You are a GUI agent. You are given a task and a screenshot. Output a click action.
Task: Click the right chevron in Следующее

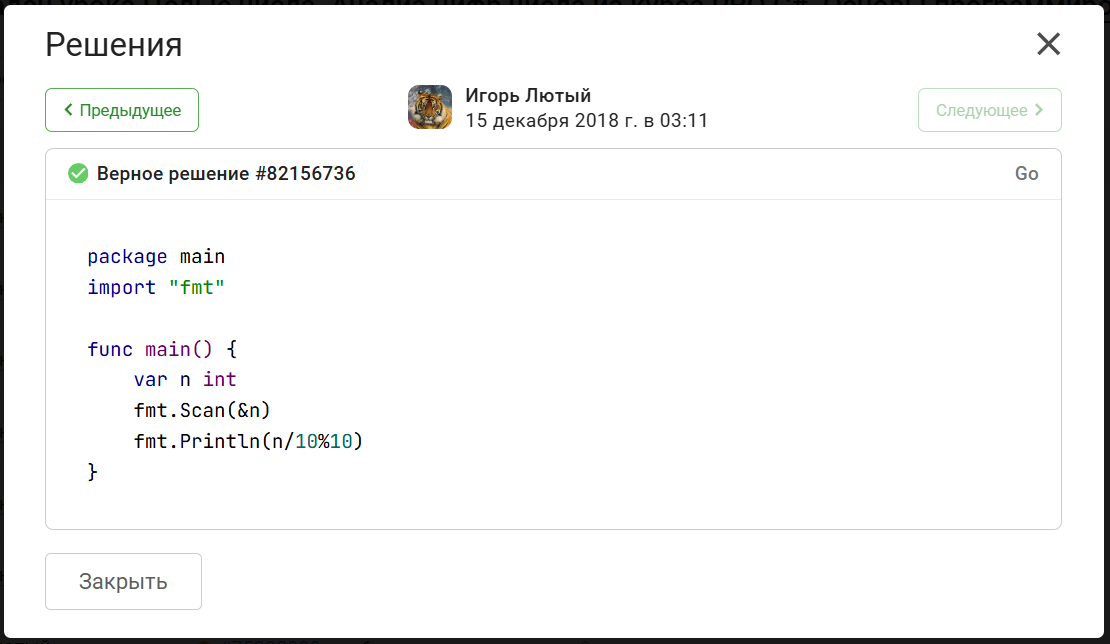point(1039,110)
